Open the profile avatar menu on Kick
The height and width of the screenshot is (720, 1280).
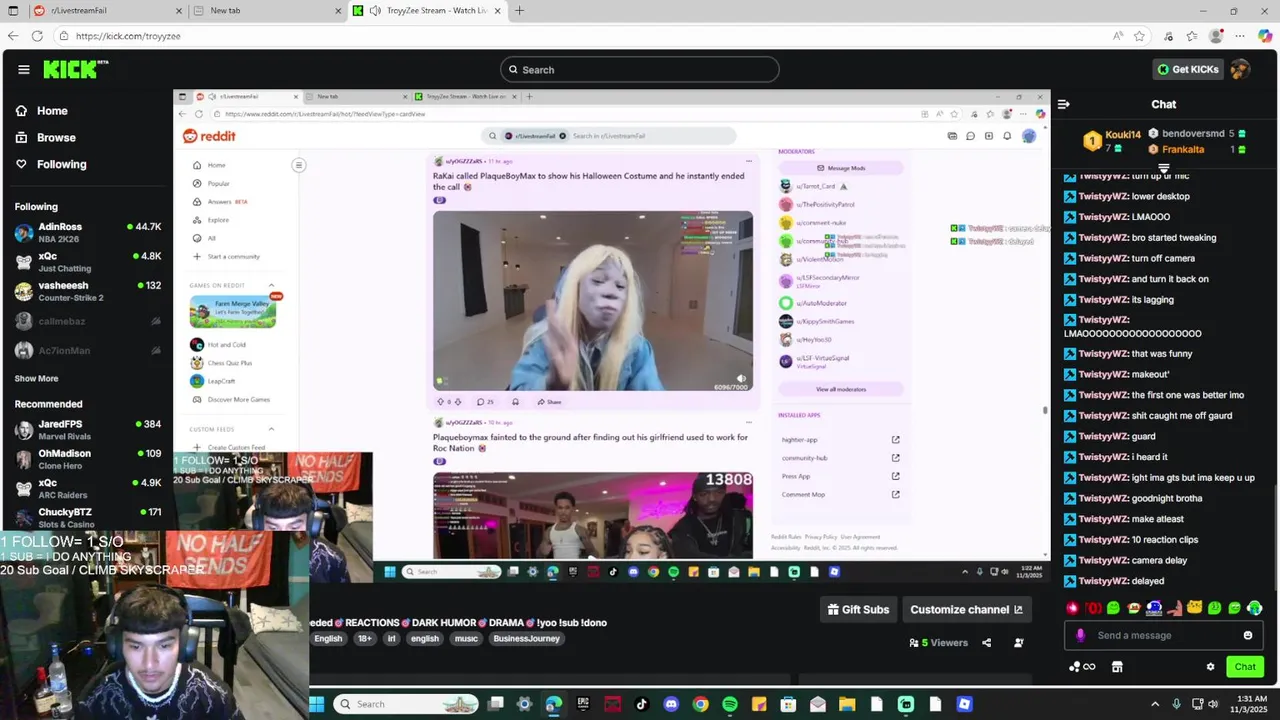coord(1240,69)
